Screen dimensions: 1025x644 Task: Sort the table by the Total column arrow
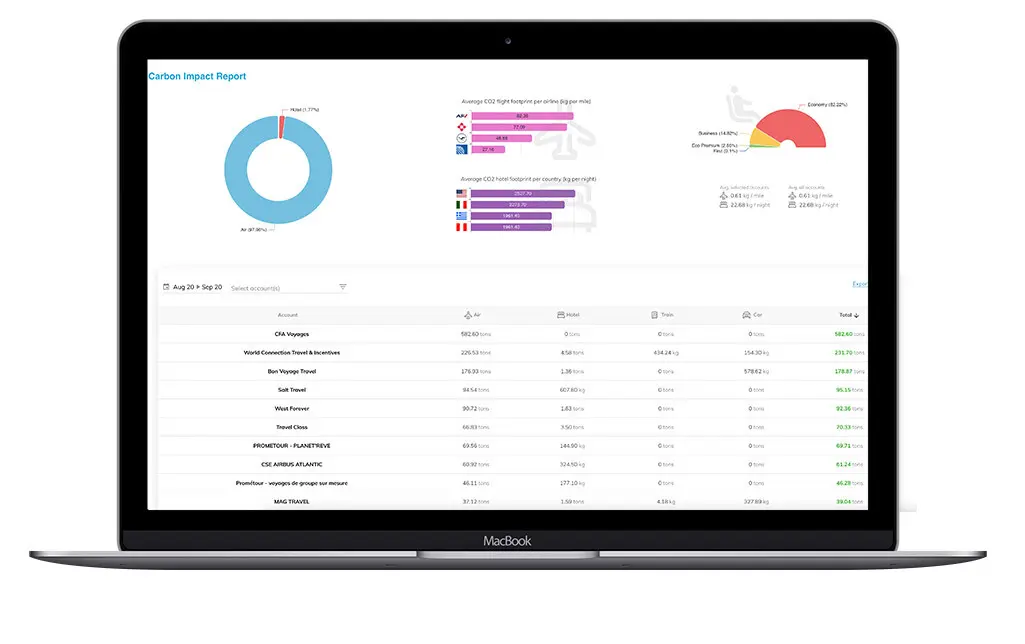856,315
